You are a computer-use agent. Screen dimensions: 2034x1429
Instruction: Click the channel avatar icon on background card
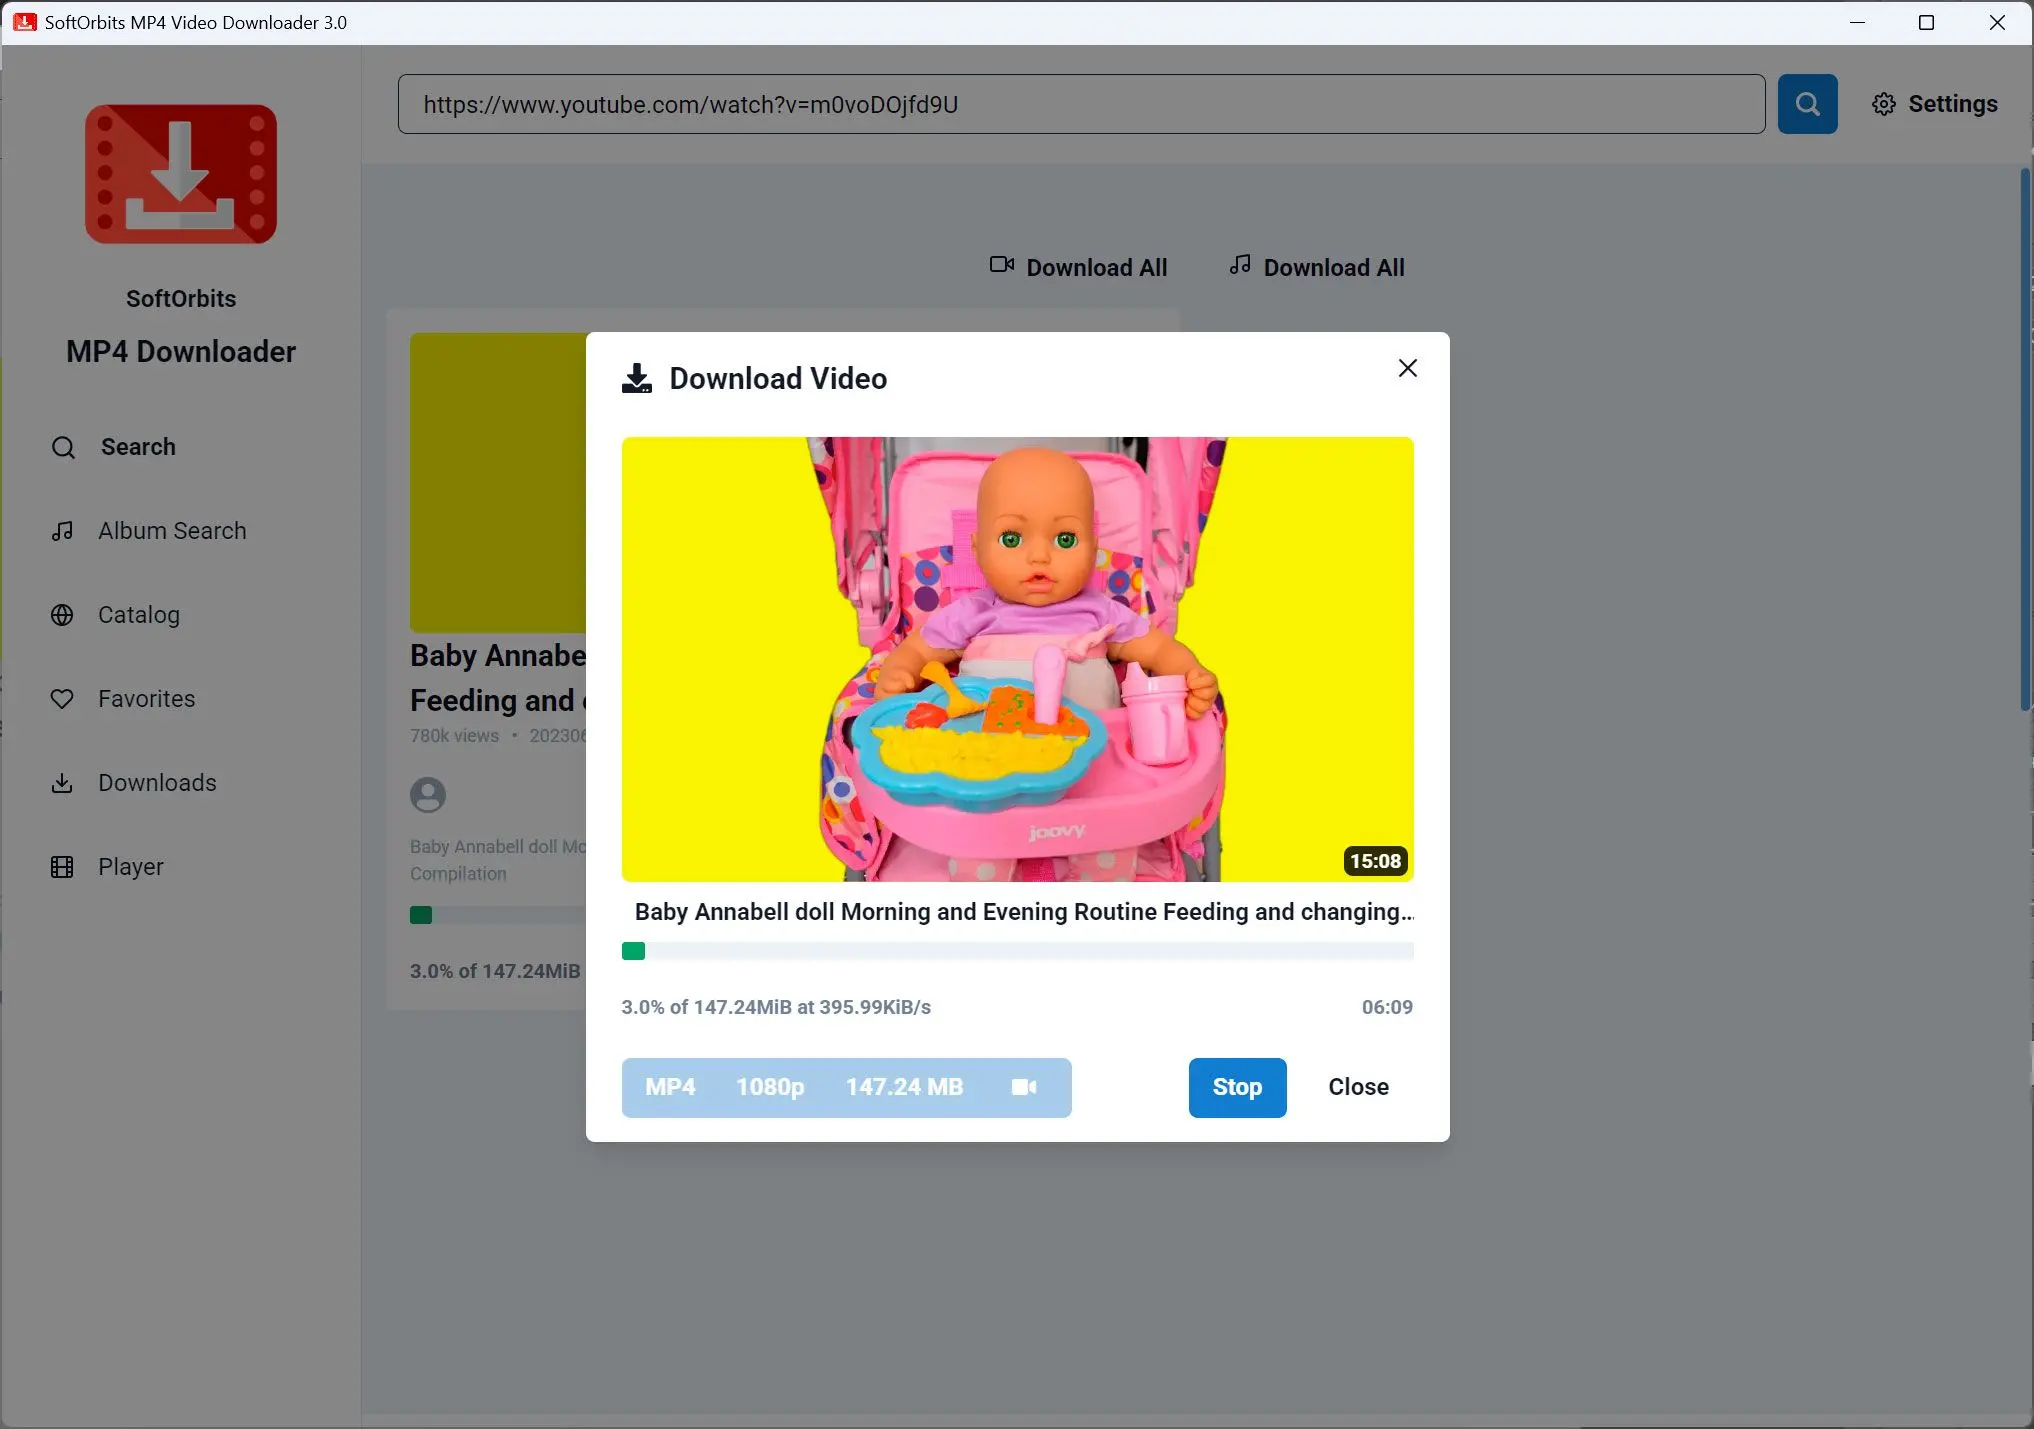428,795
